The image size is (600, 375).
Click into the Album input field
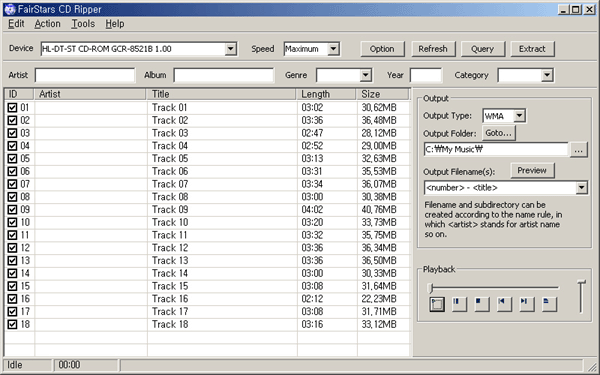tap(223, 75)
